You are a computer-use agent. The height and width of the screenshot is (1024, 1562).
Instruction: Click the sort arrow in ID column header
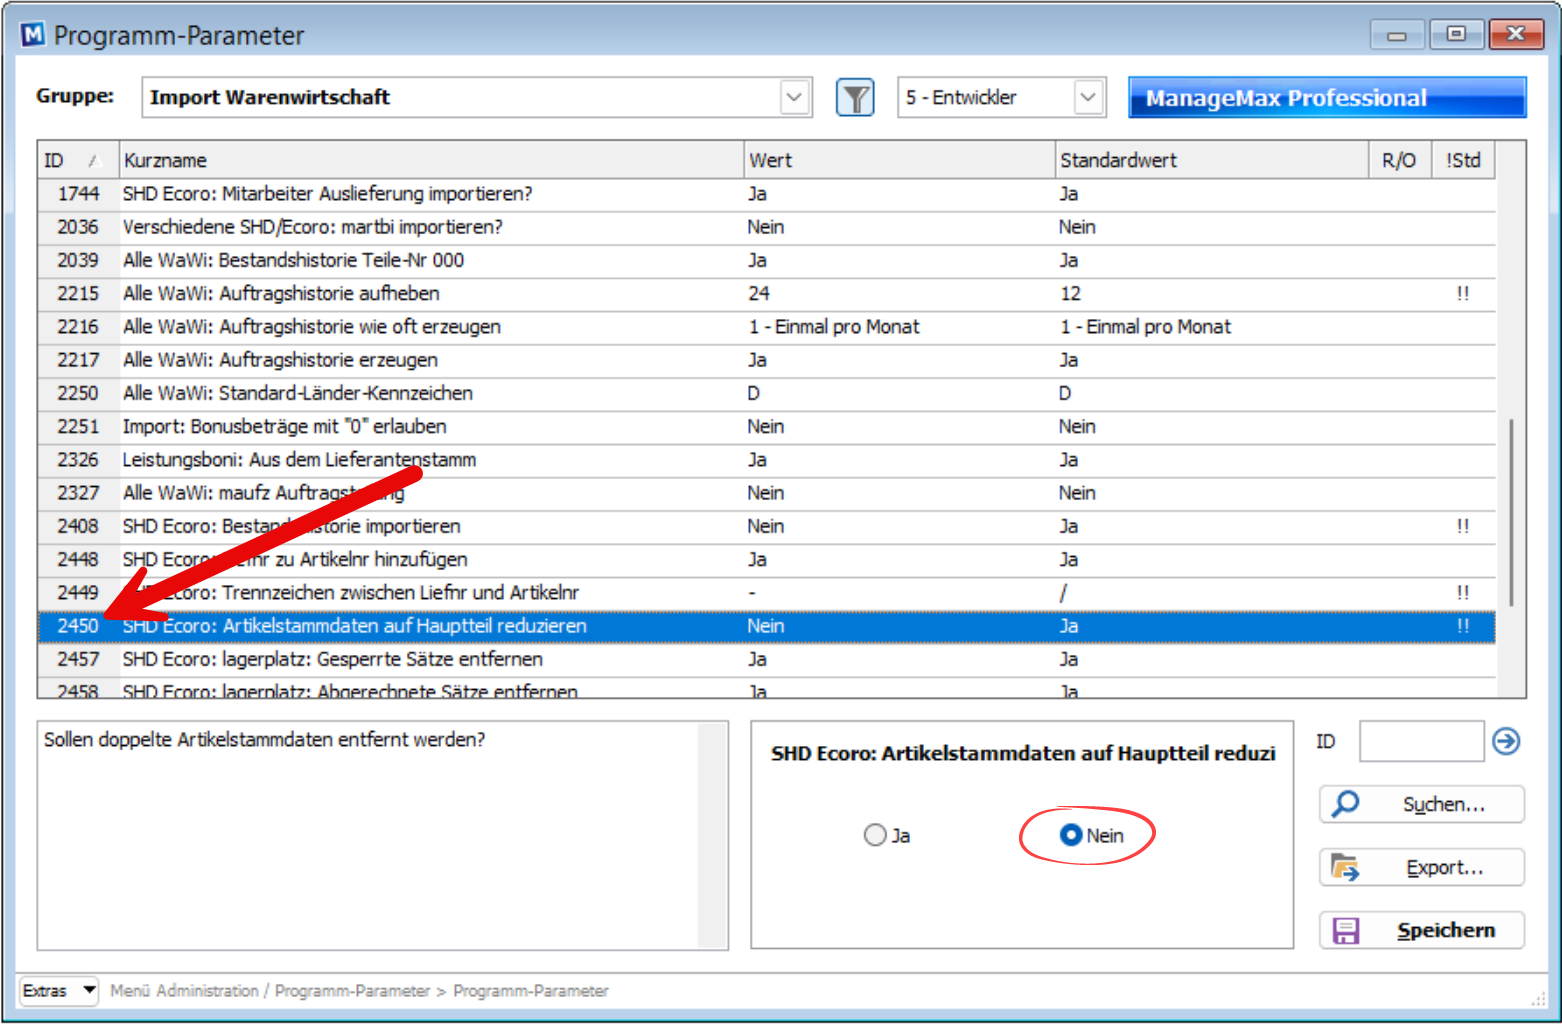click(x=93, y=161)
